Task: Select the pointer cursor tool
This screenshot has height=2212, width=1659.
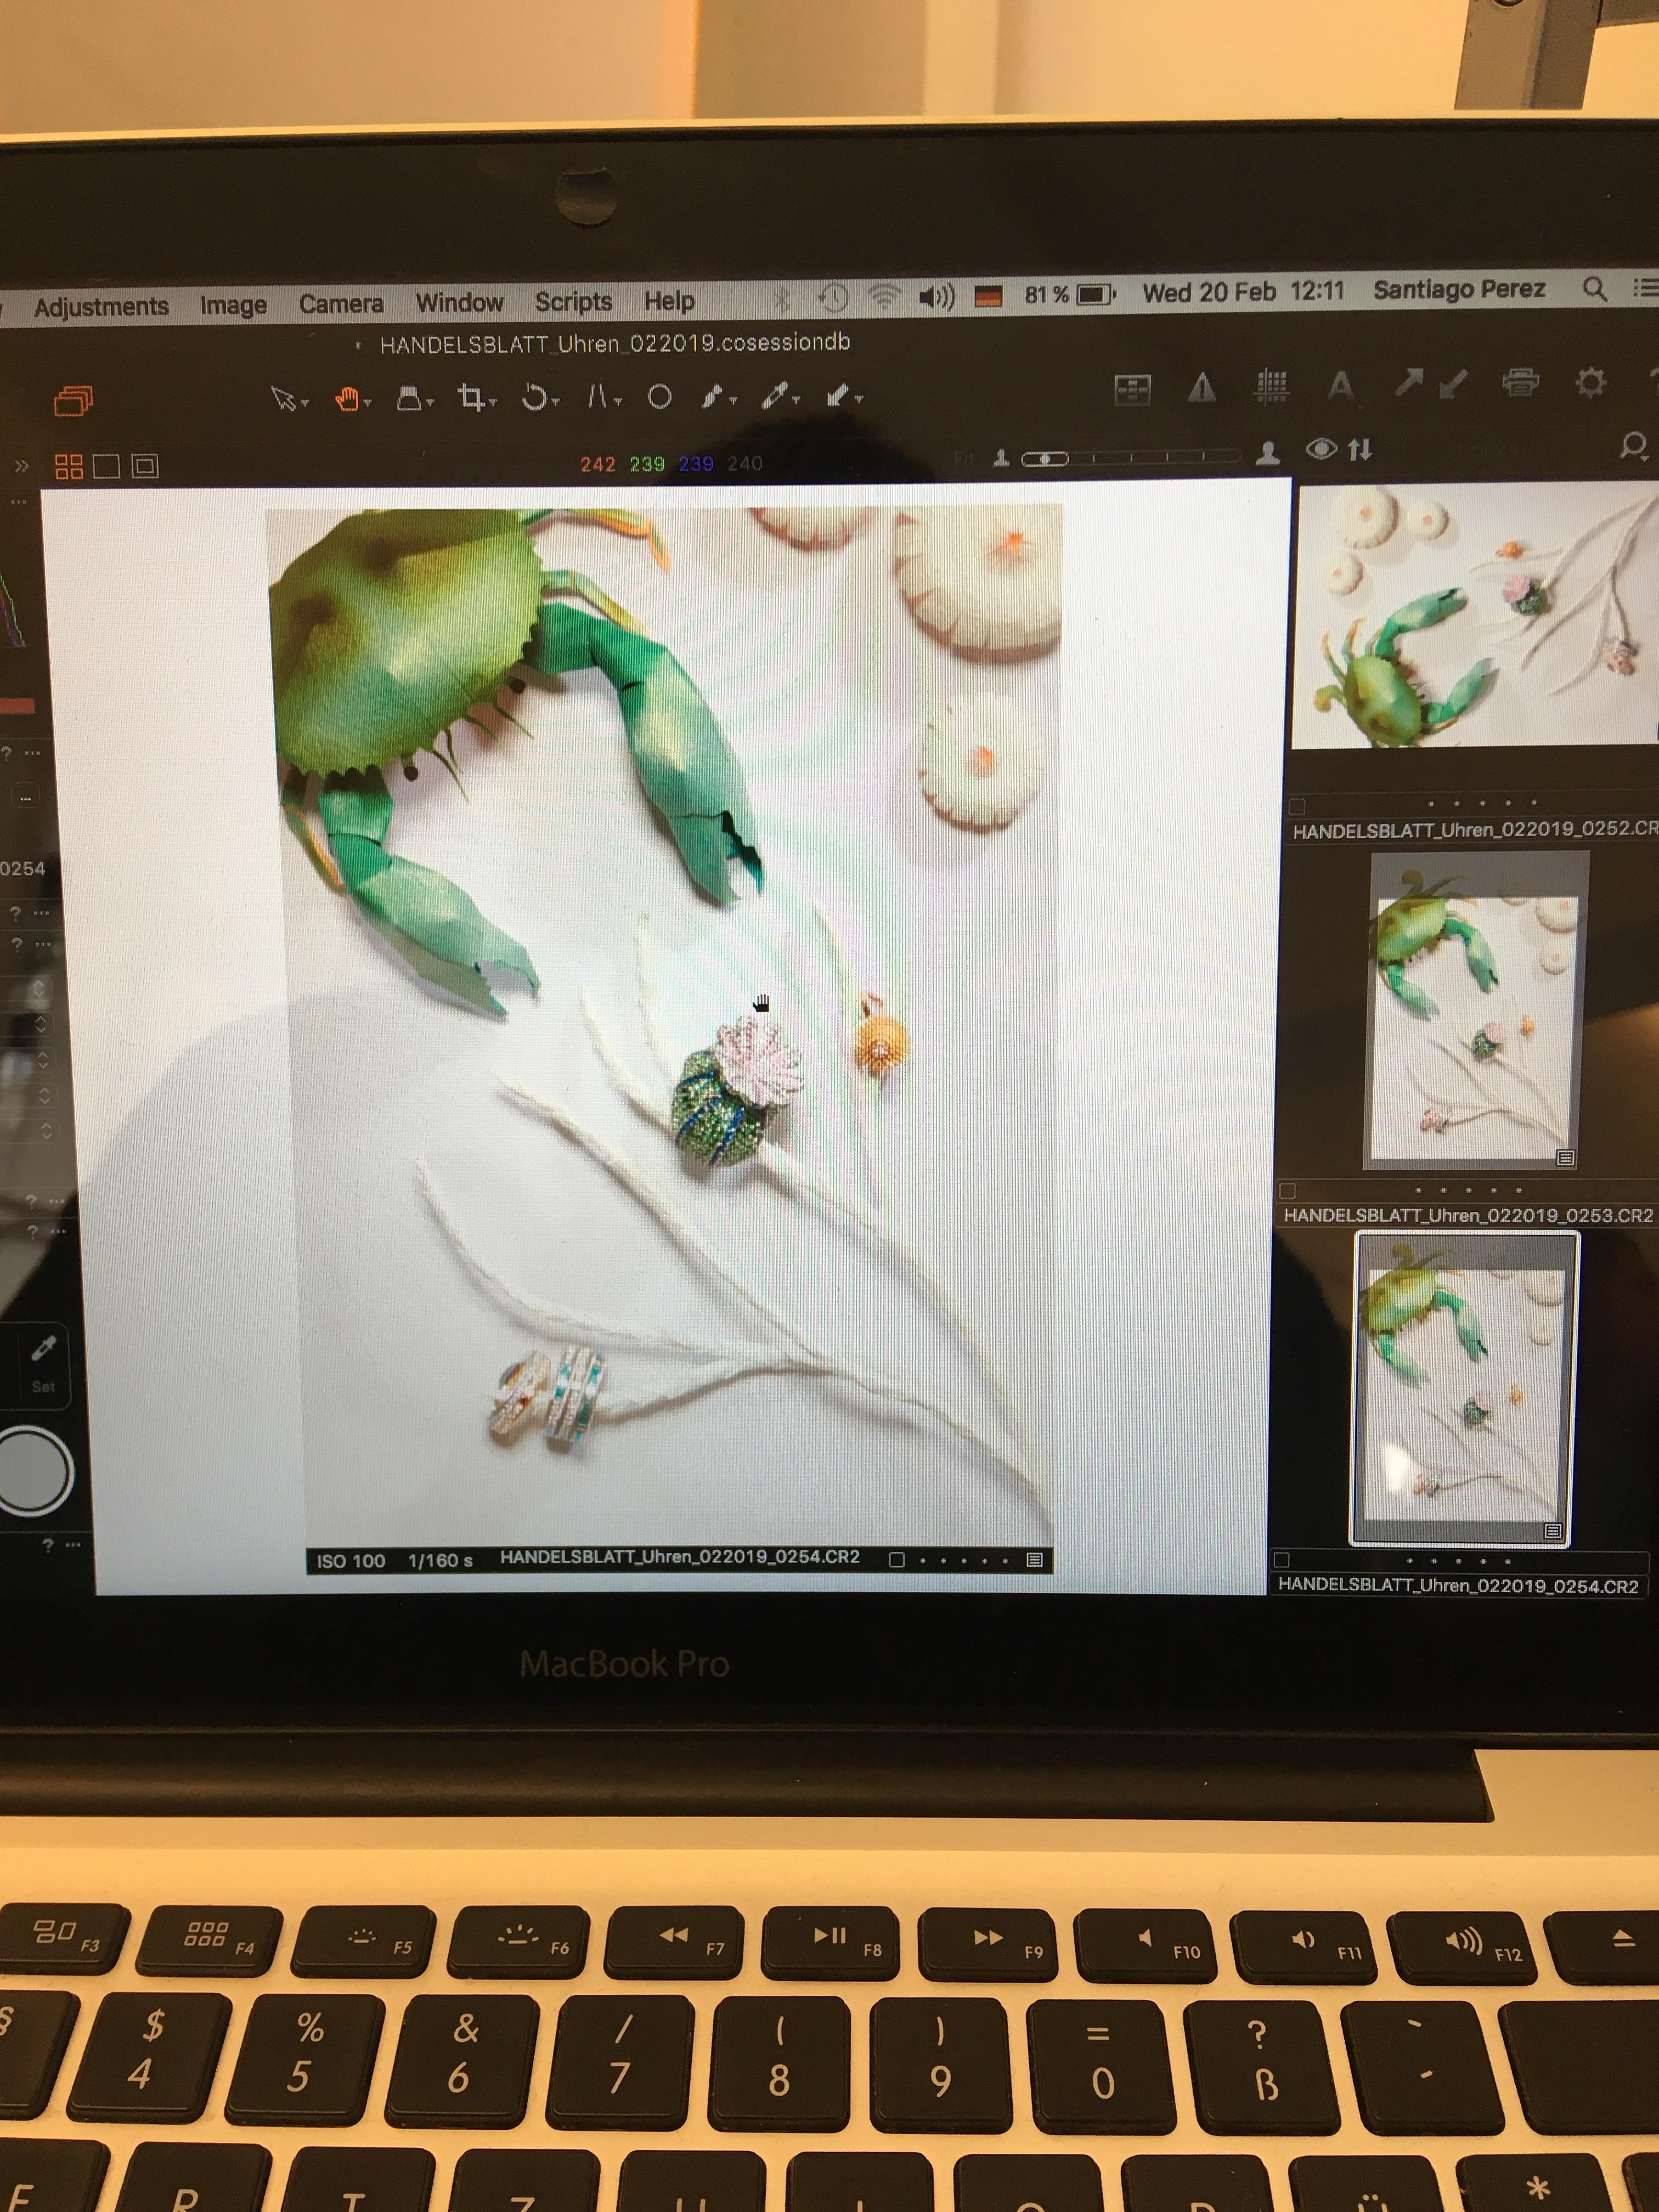Action: coord(283,399)
